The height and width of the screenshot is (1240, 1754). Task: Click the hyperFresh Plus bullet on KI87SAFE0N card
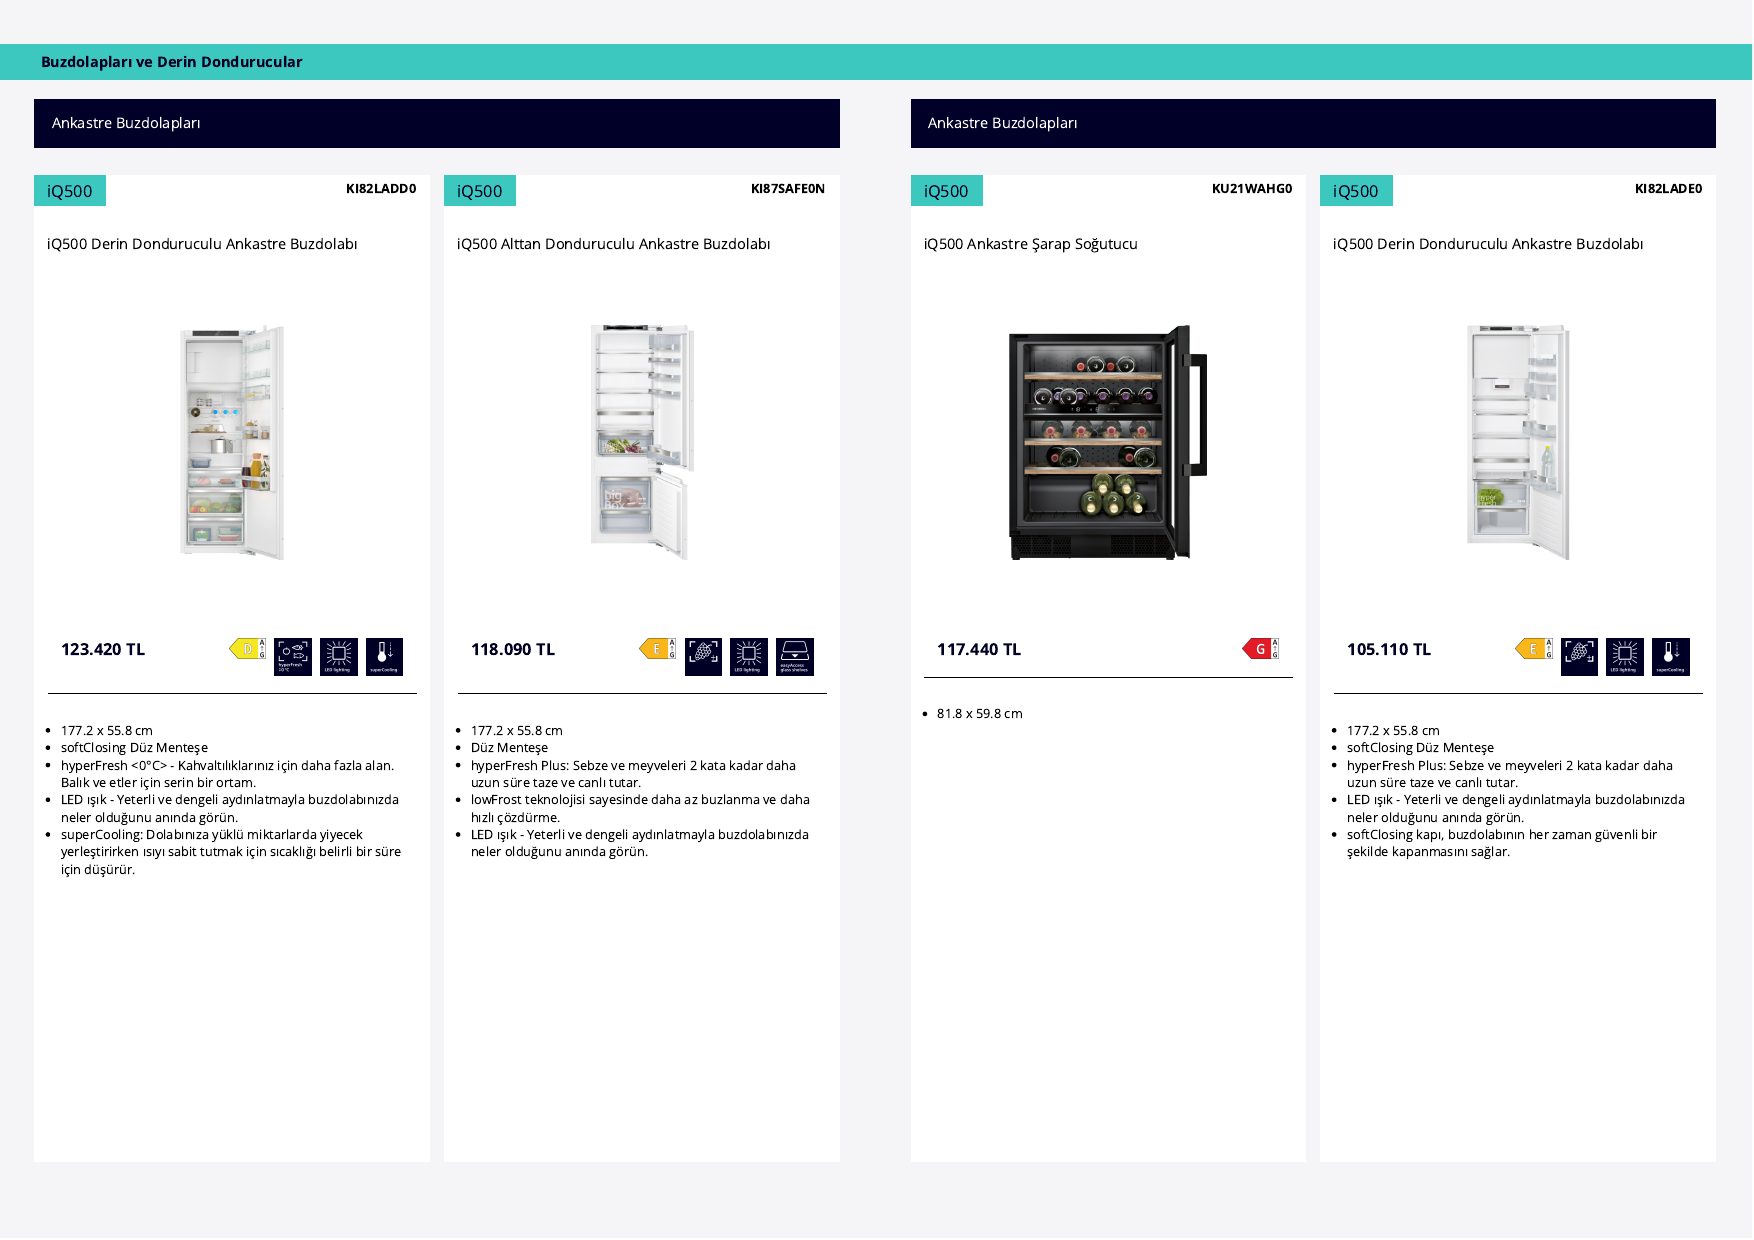point(633,774)
